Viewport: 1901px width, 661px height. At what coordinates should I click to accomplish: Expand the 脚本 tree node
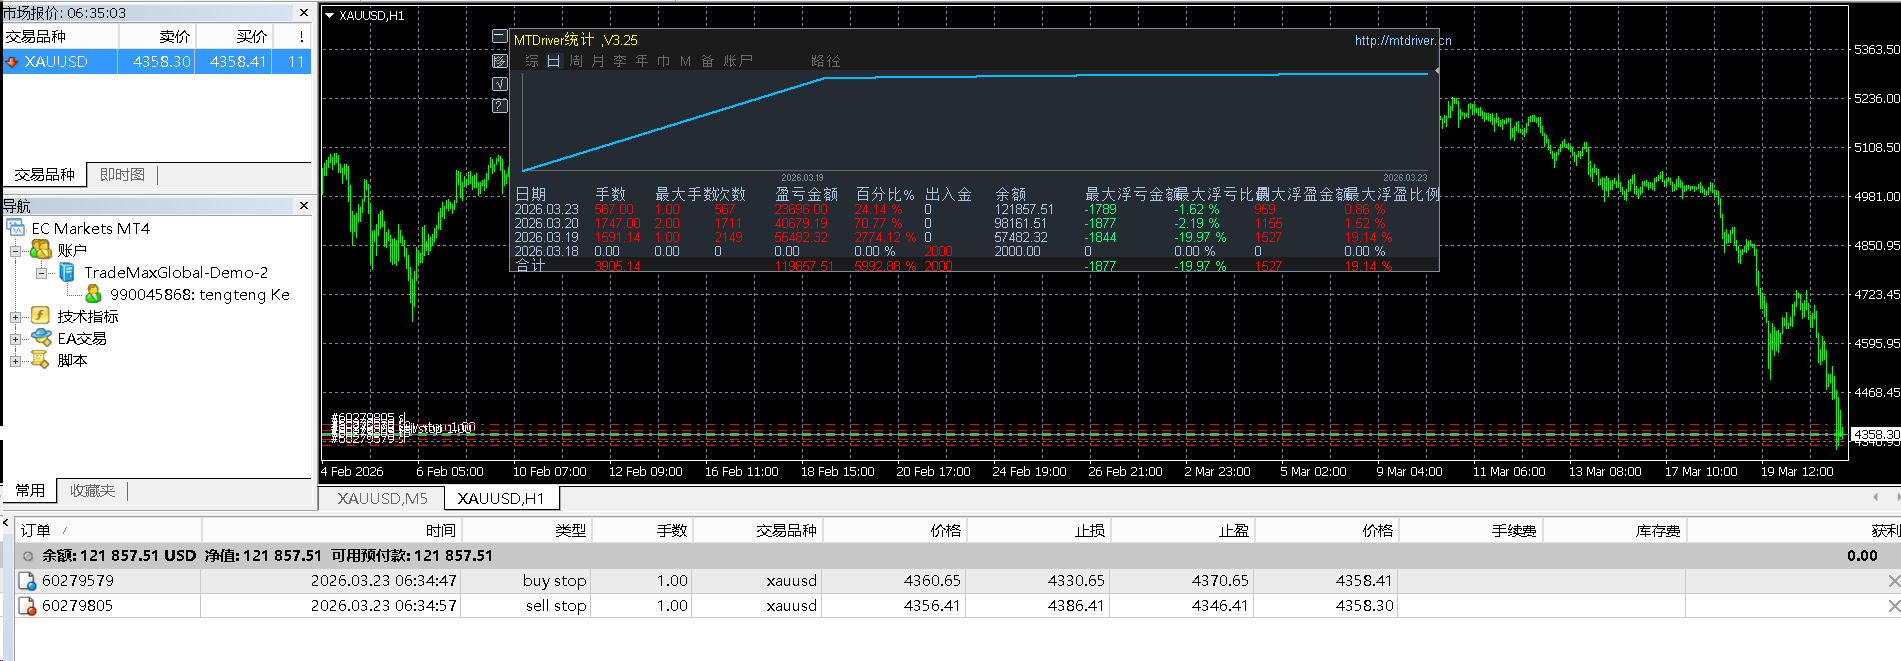[16, 361]
